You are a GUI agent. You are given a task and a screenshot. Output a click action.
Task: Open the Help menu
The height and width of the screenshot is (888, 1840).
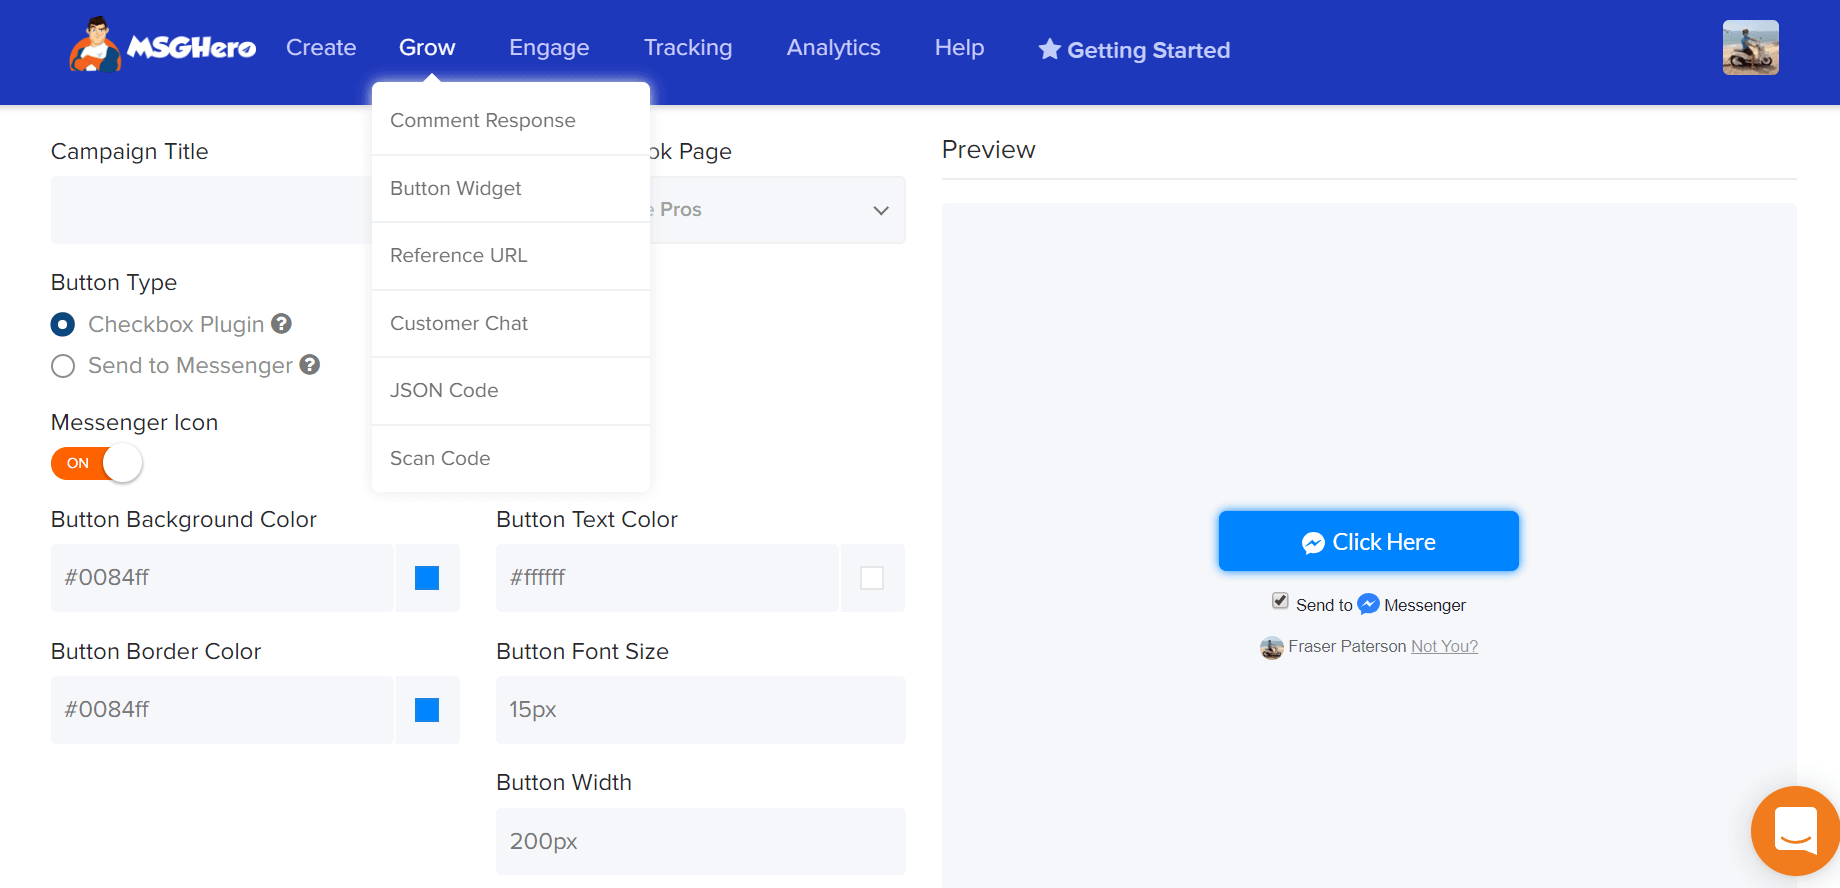coord(959,48)
